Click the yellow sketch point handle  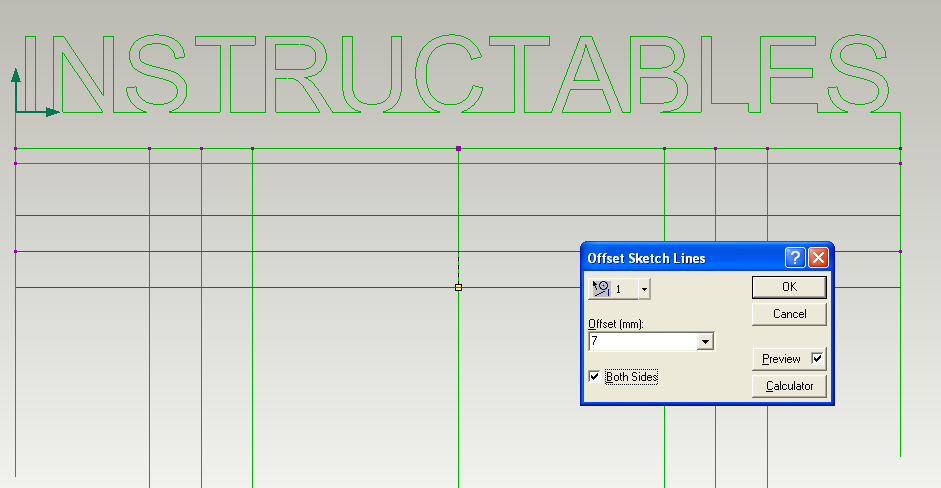tap(458, 288)
